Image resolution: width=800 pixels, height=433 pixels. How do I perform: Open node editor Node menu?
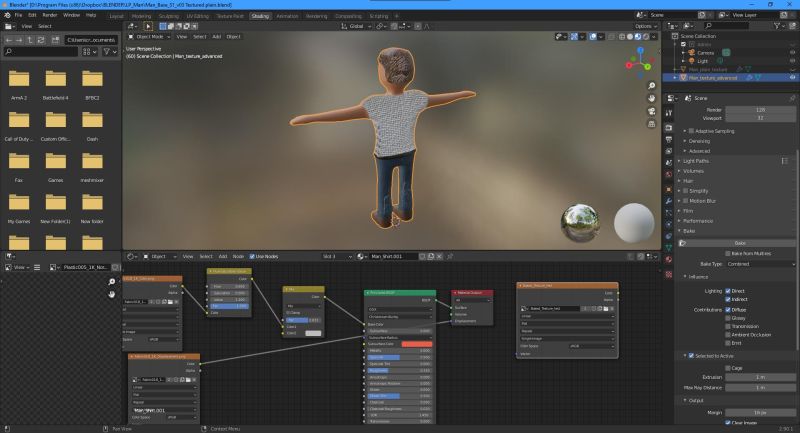pyautogui.click(x=238, y=257)
